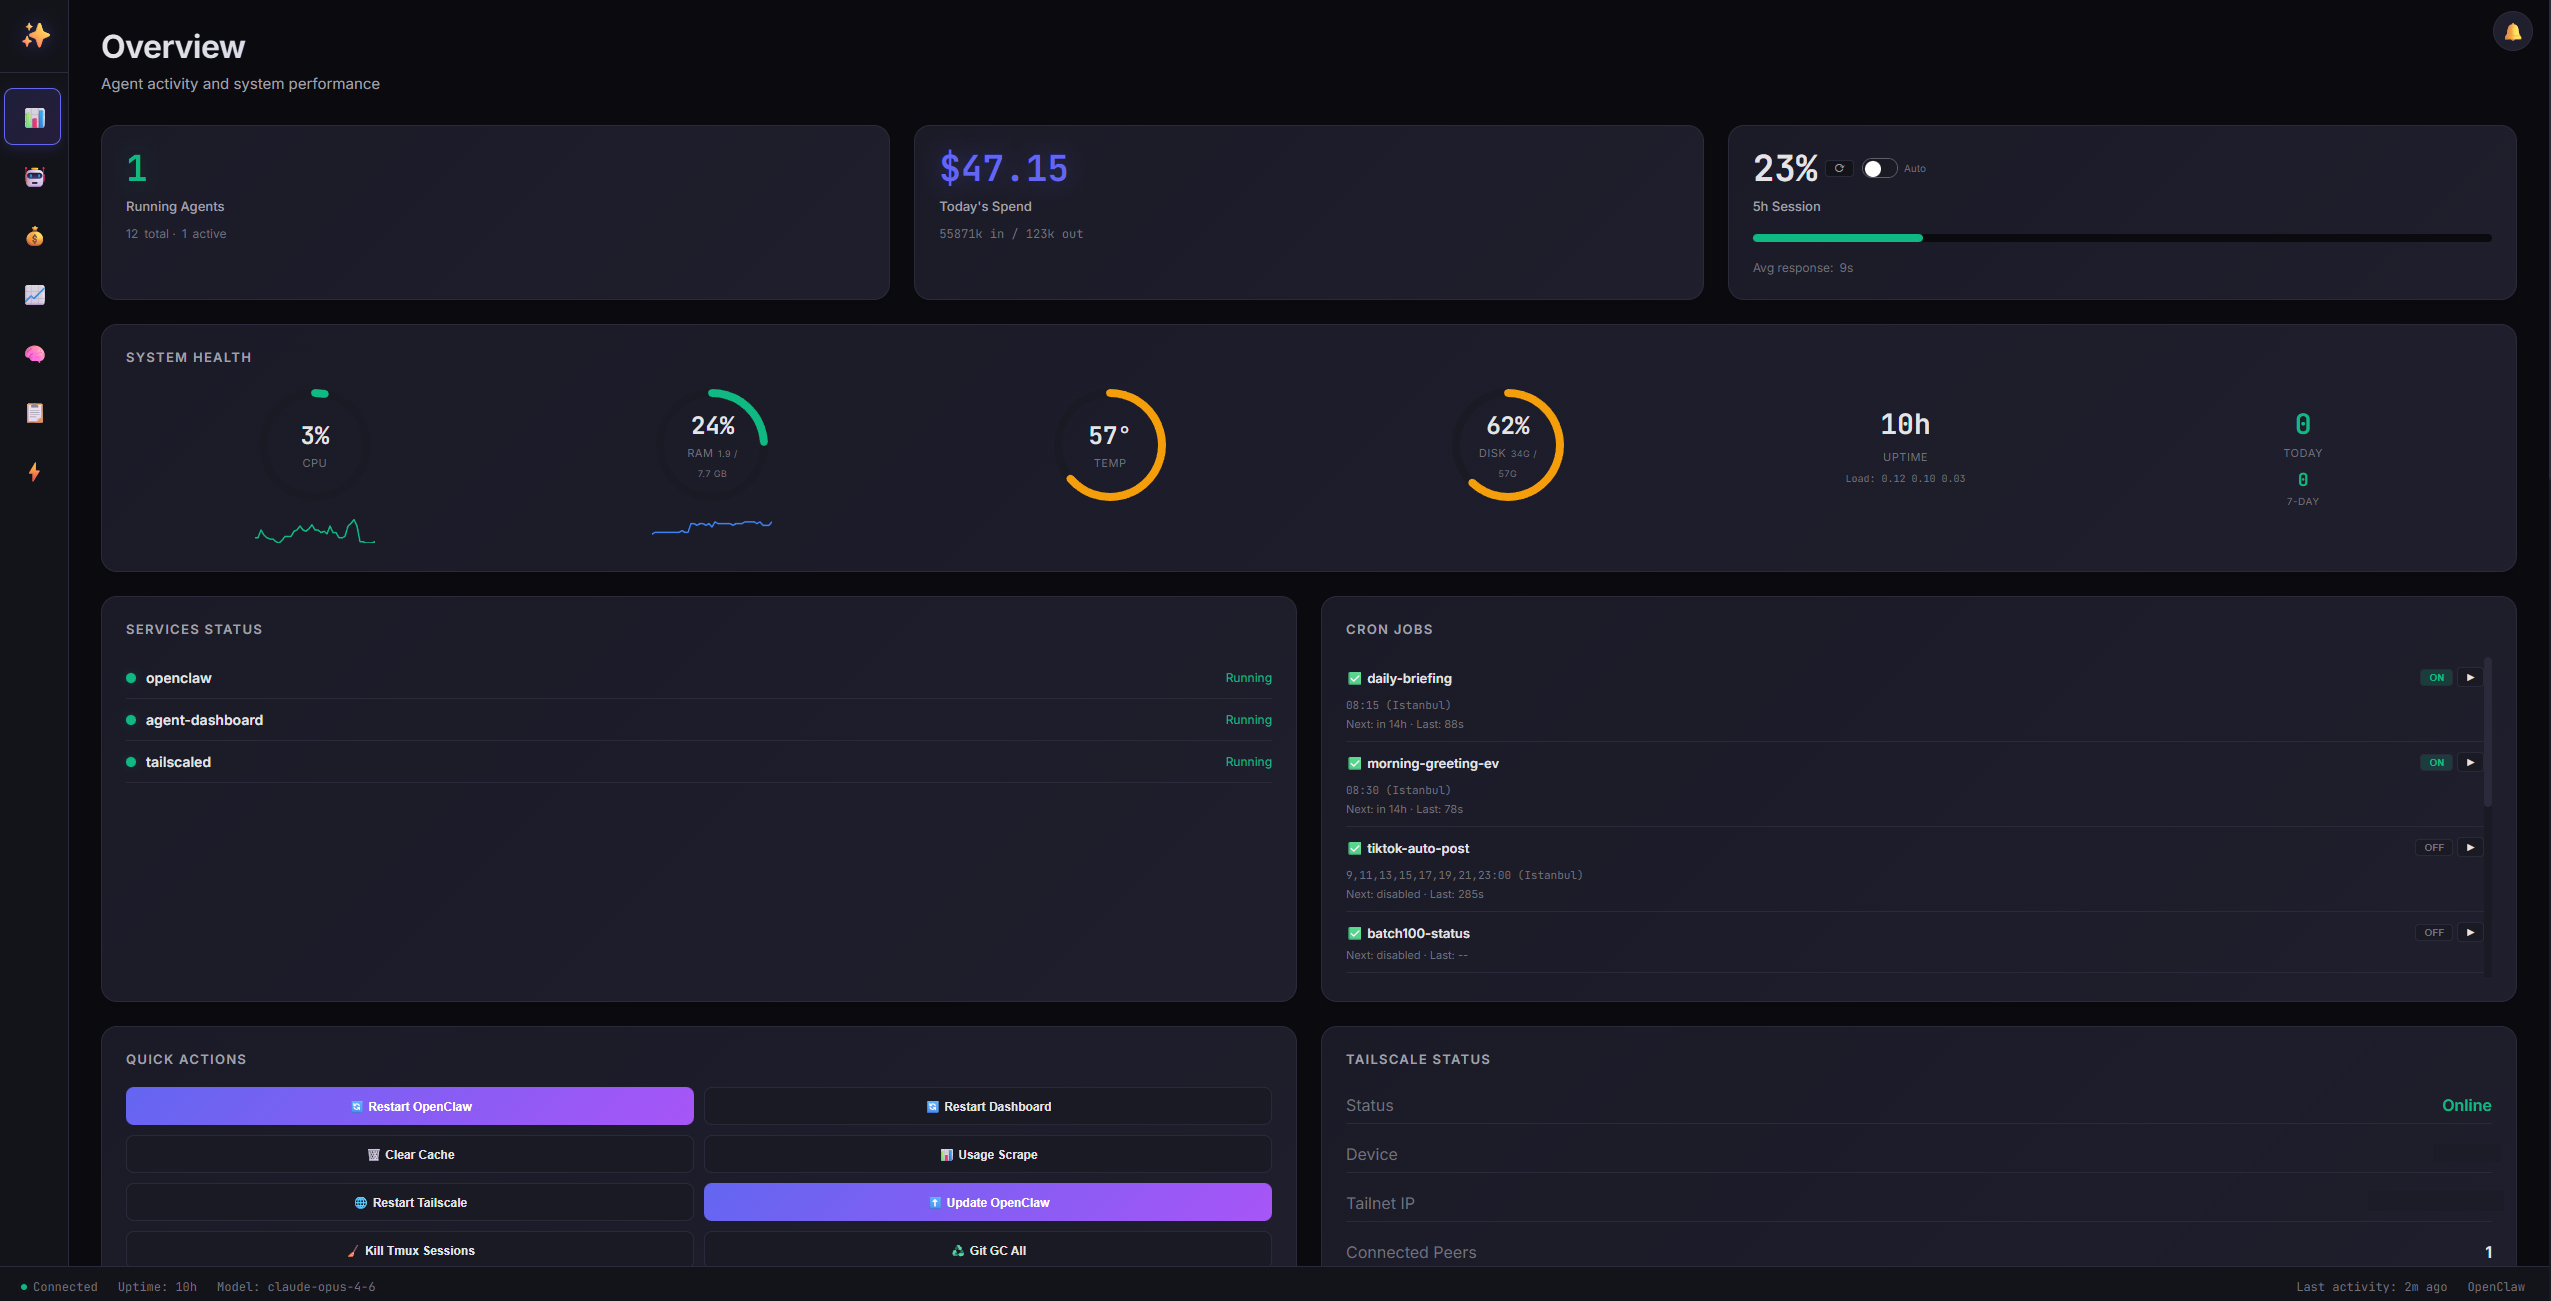Screen dimensions: 2551x1301
Task: Click the Clear Cache action
Action: [409, 1154]
